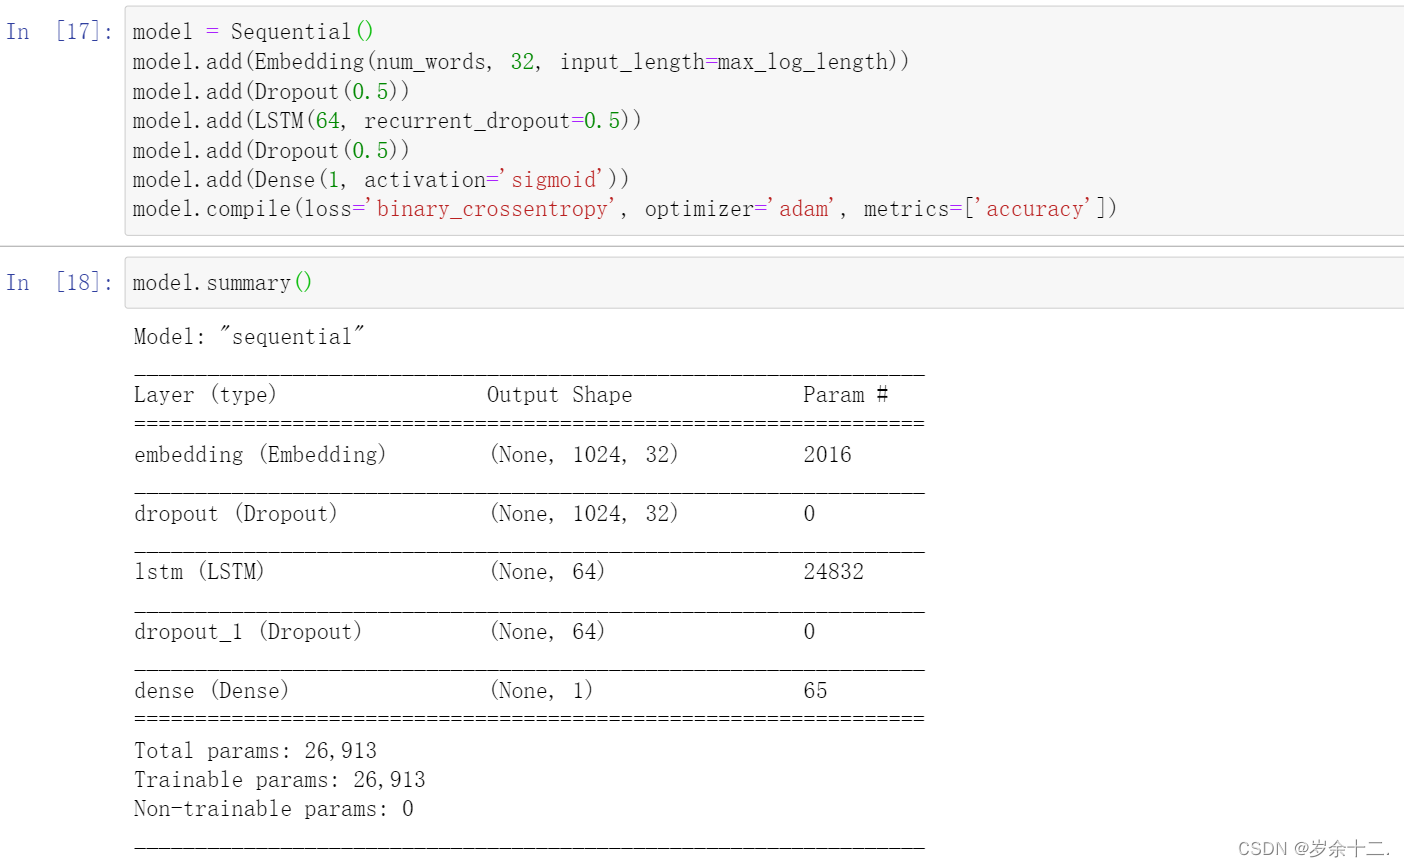
Task: Click the dense output shape (None, 1)
Action: (x=541, y=691)
